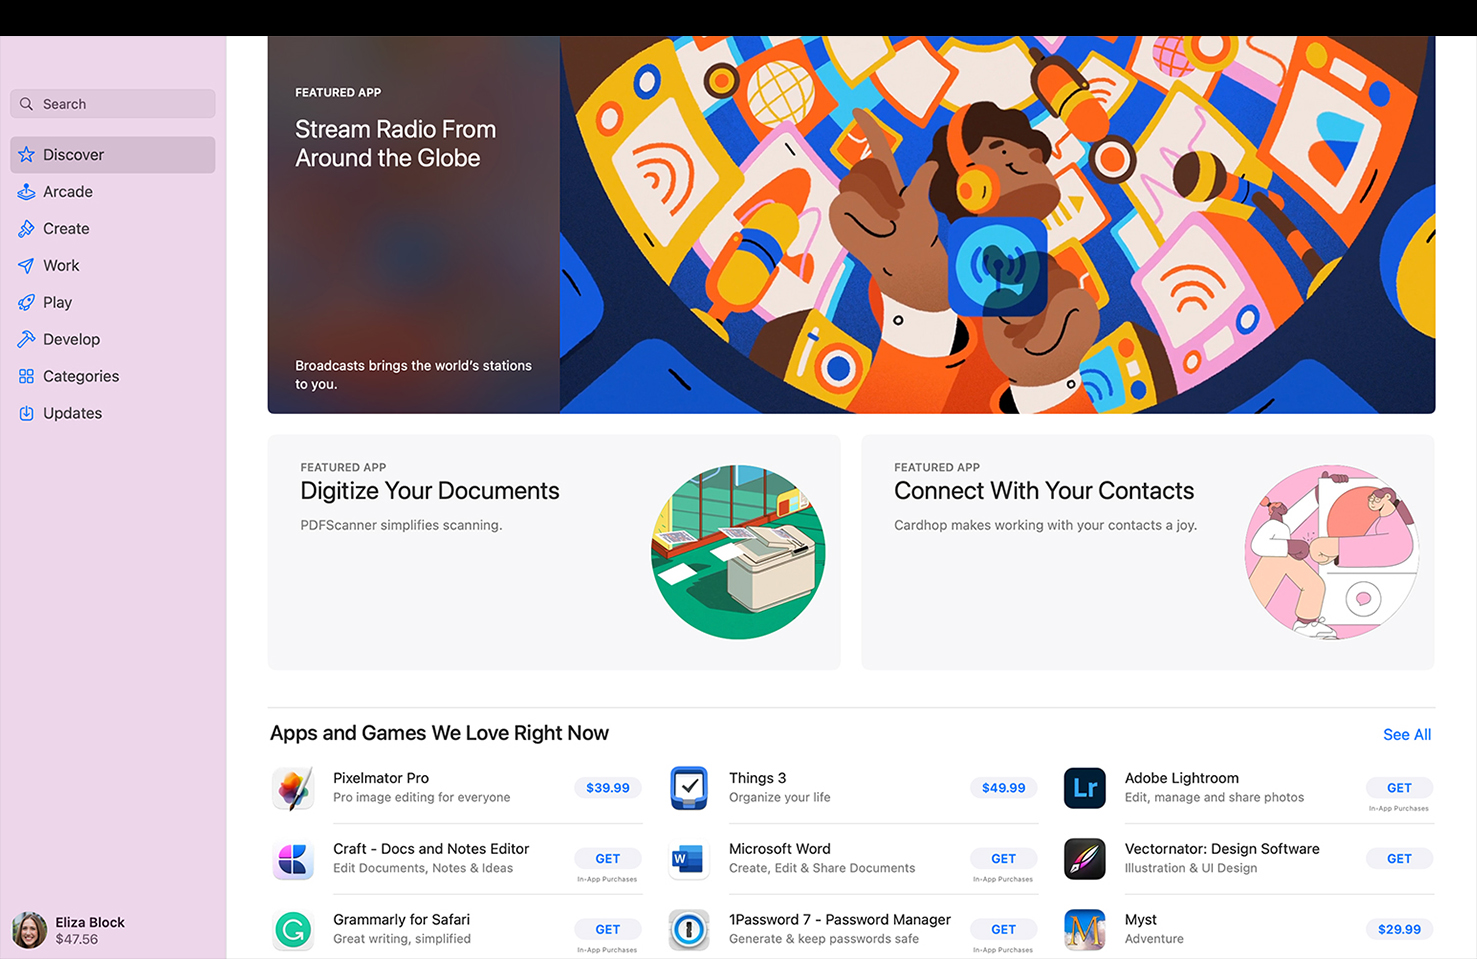Click the Arcade joystick icon
The image size is (1477, 959).
26,192
